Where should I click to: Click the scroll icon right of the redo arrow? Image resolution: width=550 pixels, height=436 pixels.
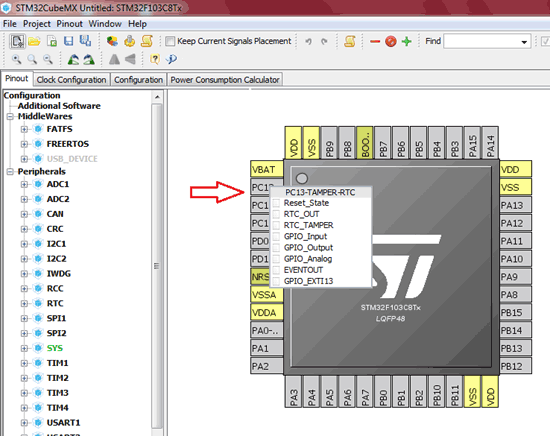tap(349, 41)
